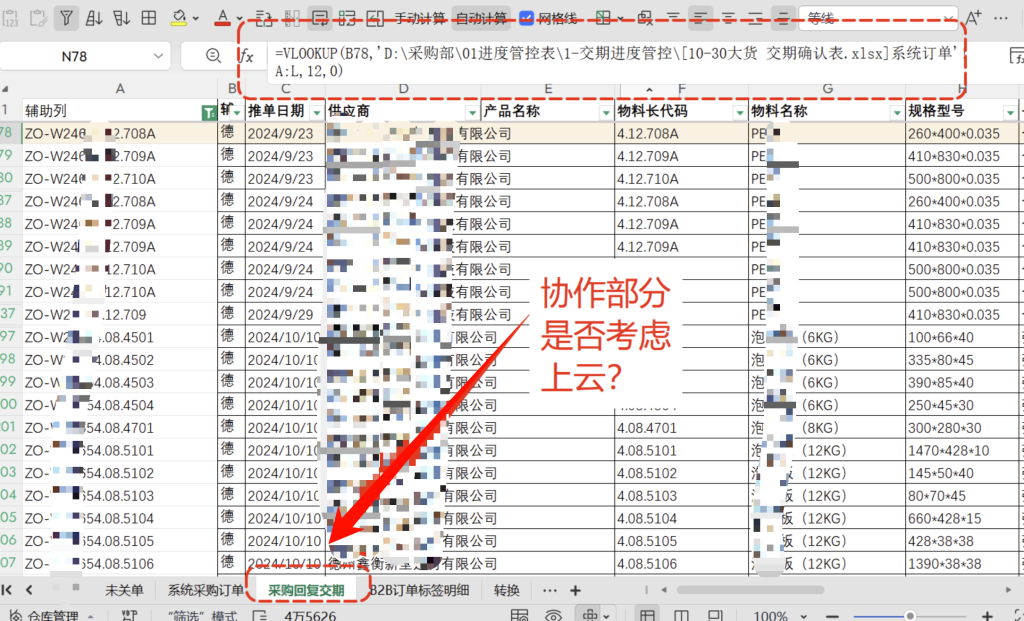Jump to the first sheet tab arrow
The image size is (1024, 621).
(x=7, y=590)
